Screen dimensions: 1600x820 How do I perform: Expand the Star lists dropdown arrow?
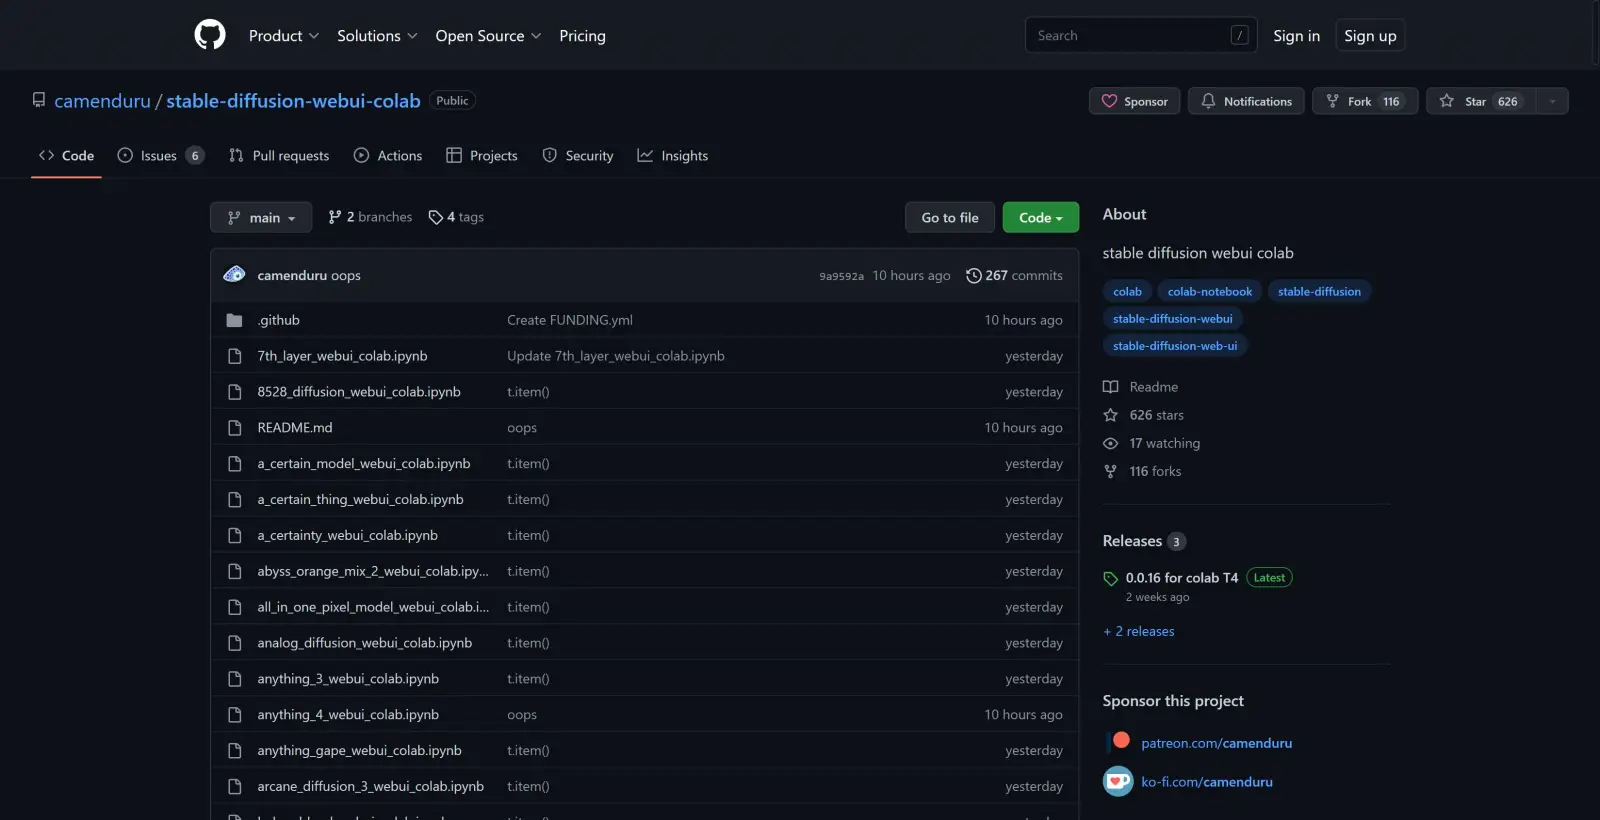pos(1552,101)
